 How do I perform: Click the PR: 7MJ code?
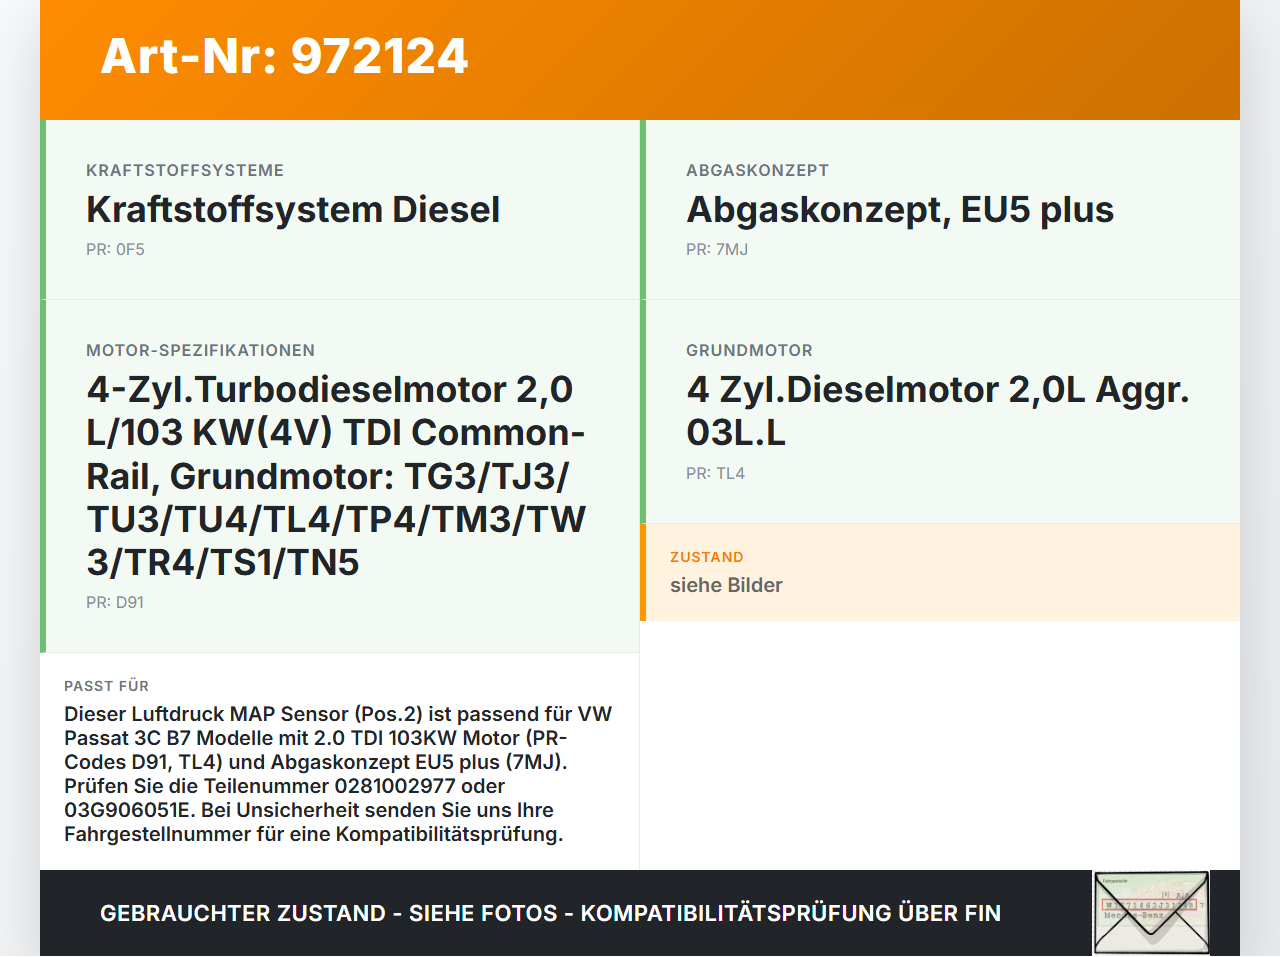pos(716,250)
